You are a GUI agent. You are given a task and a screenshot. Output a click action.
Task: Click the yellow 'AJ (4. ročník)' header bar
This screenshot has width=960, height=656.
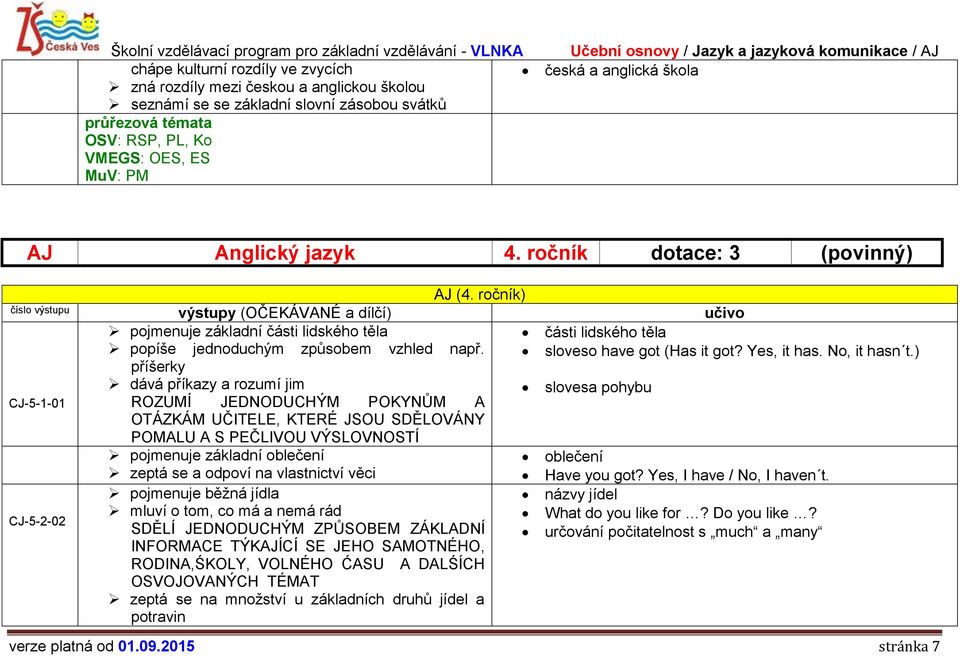pyautogui.click(x=479, y=295)
